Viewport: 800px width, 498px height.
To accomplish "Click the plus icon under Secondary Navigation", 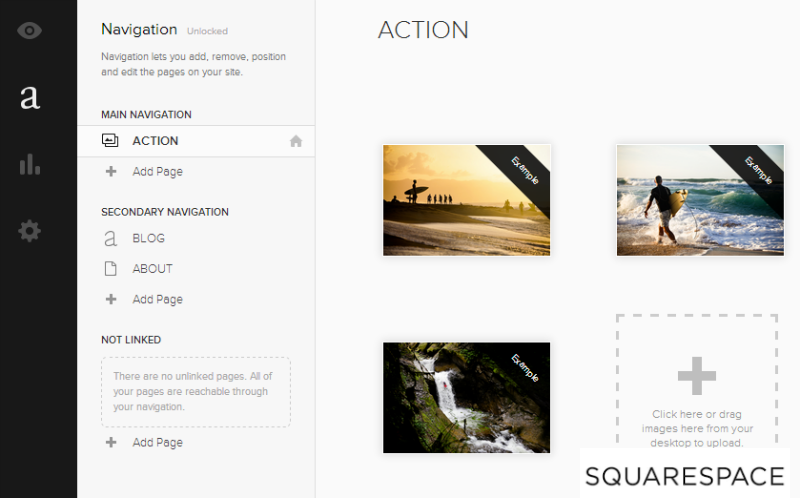I will [110, 299].
